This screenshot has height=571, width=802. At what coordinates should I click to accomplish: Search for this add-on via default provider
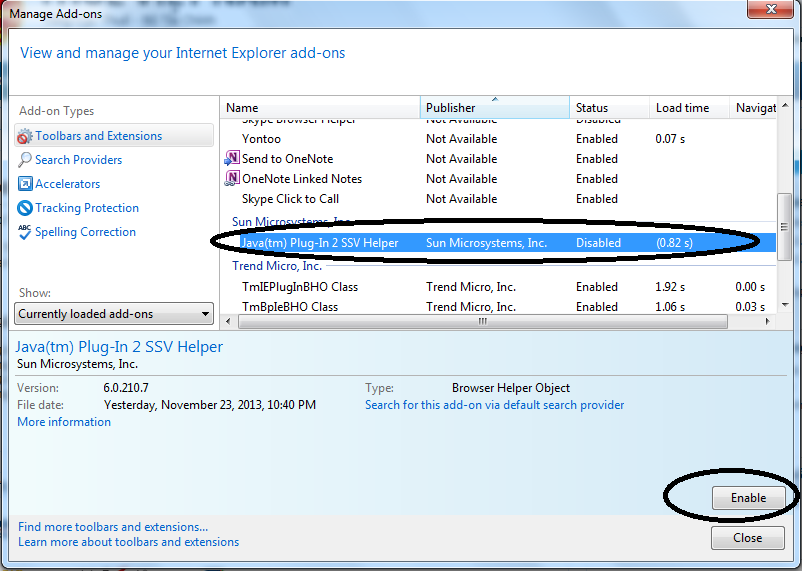(495, 405)
